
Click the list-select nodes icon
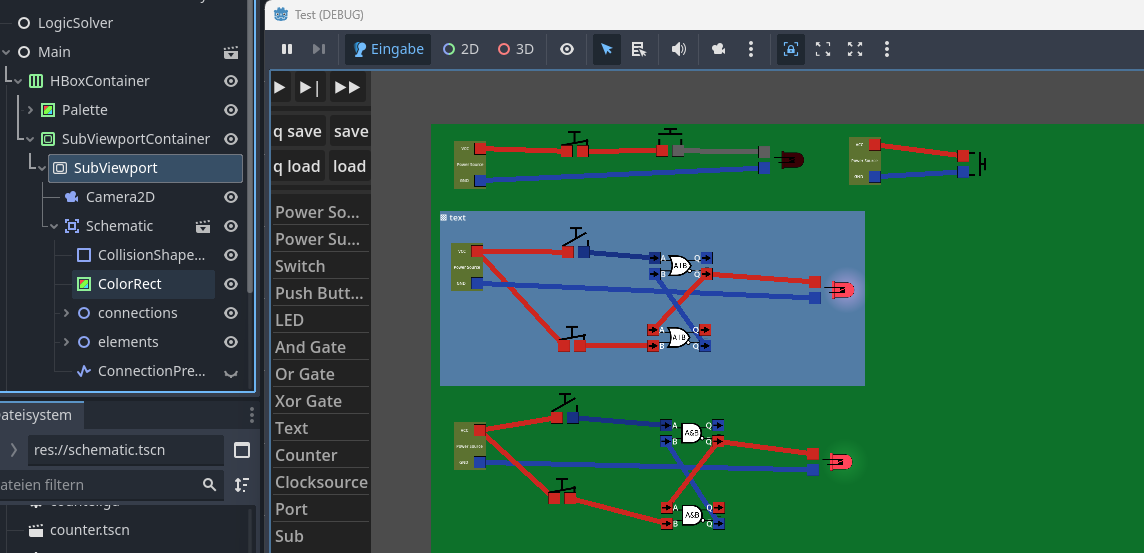click(x=639, y=49)
